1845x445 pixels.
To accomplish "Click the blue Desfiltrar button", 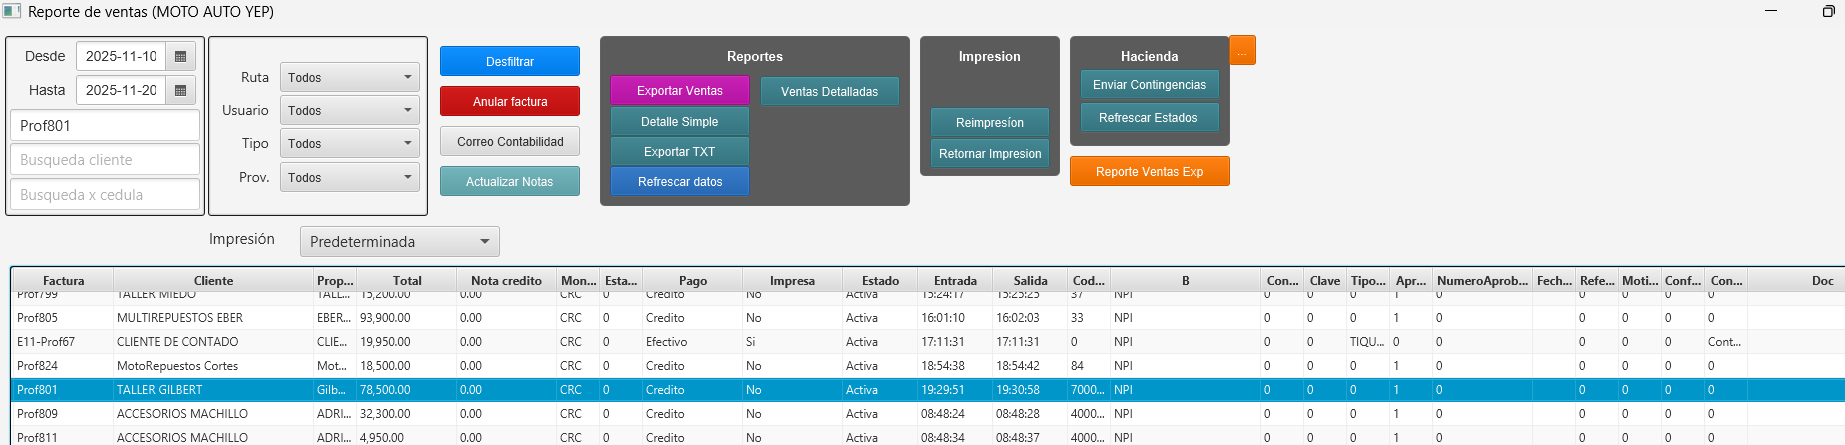I will pyautogui.click(x=509, y=61).
